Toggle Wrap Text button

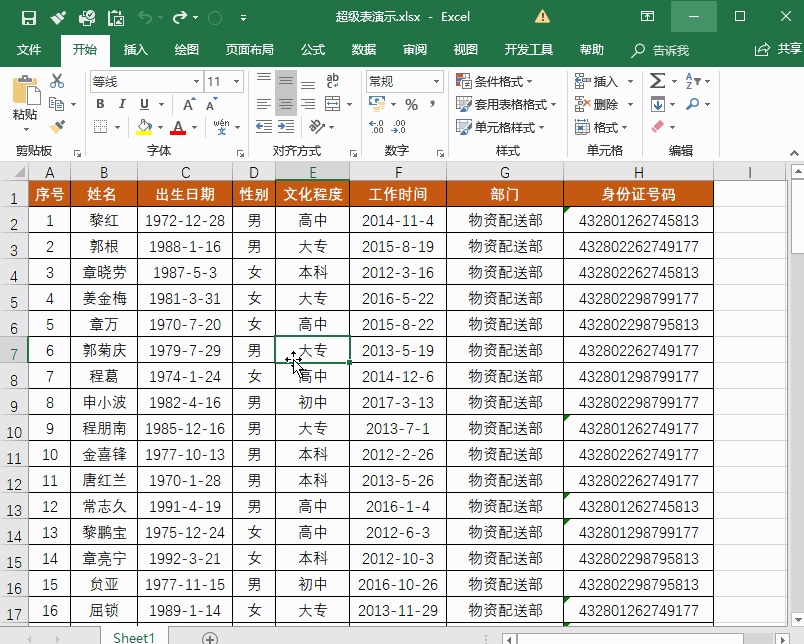[332, 81]
